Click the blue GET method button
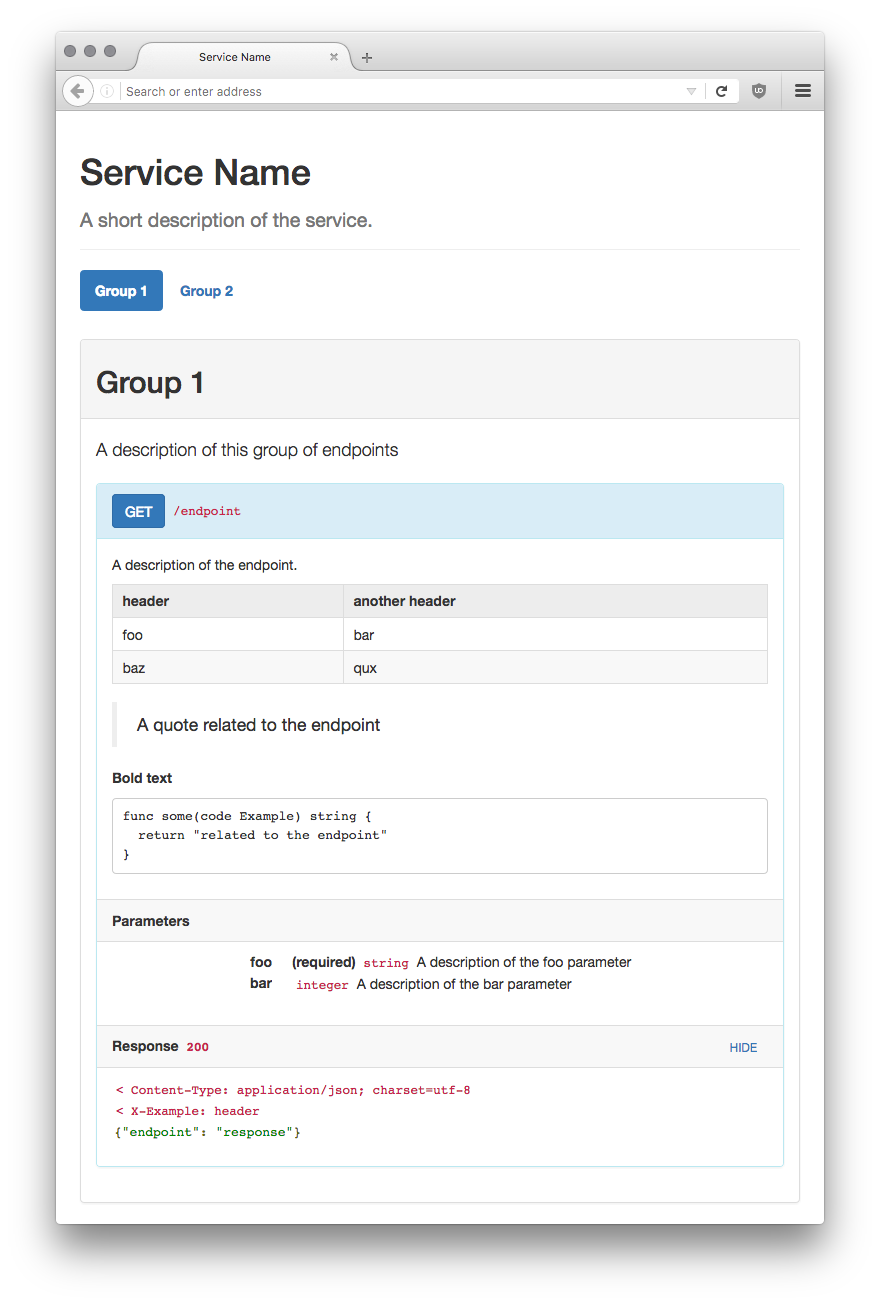 pyautogui.click(x=138, y=511)
